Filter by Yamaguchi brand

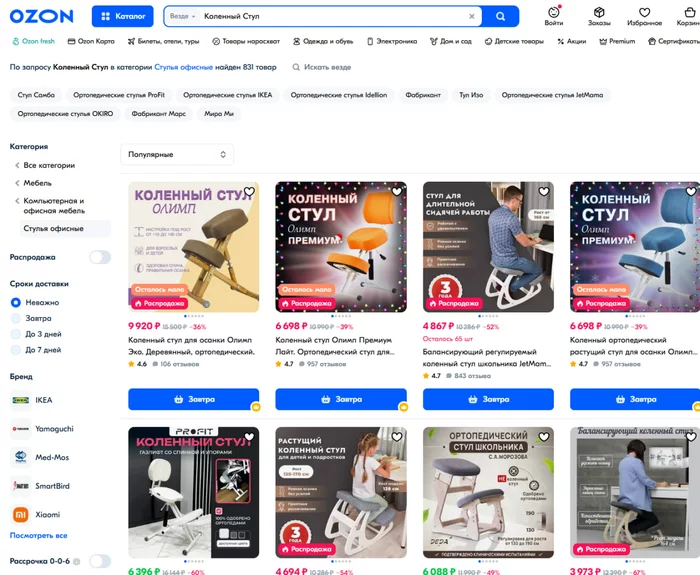[42, 429]
